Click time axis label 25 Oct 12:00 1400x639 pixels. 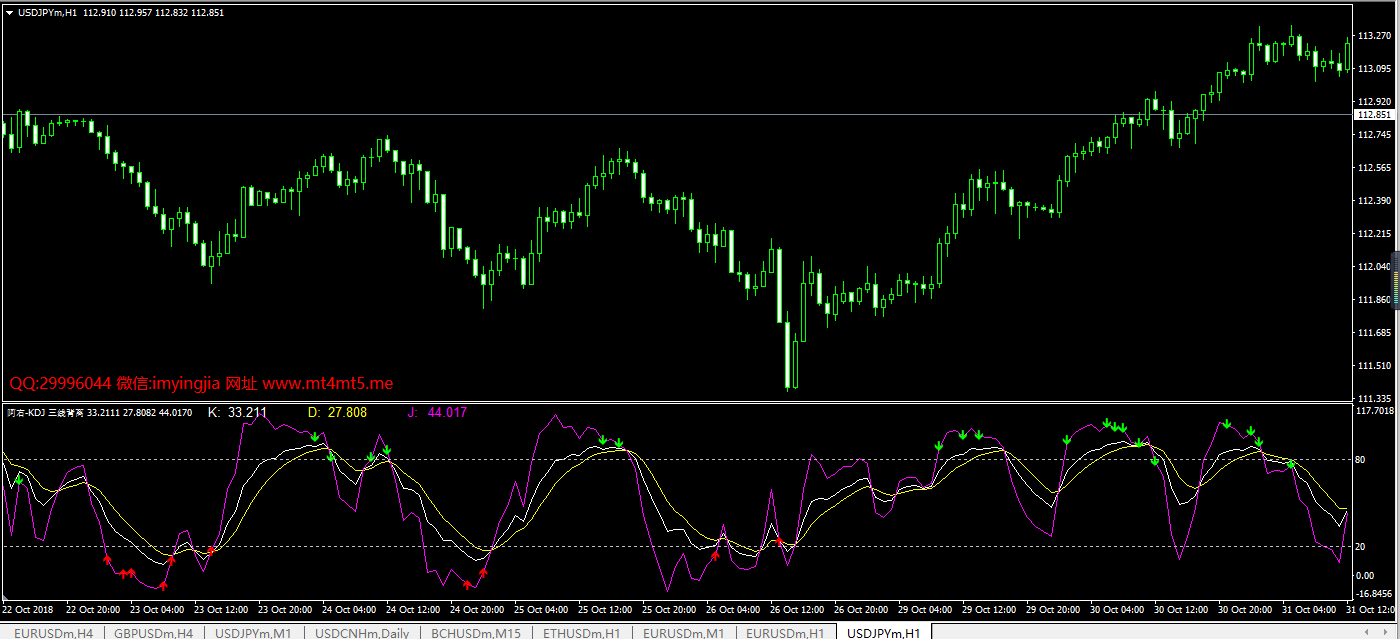point(605,609)
